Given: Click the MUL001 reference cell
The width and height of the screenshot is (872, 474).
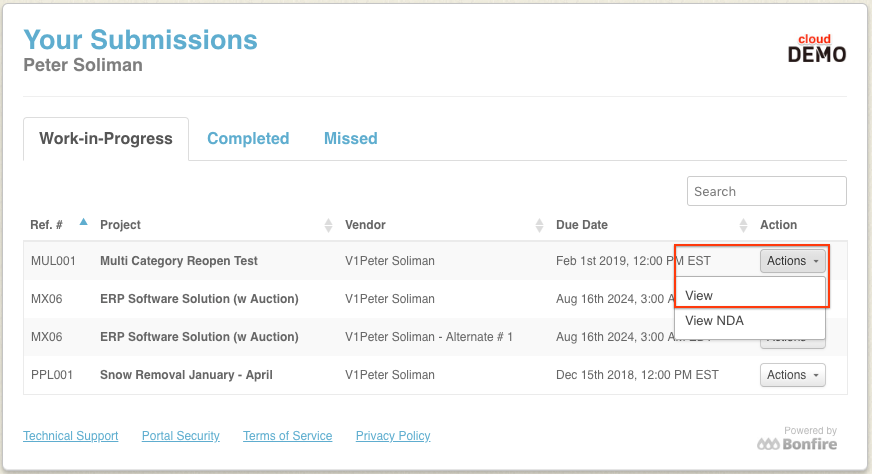Looking at the screenshot, I should 53,261.
